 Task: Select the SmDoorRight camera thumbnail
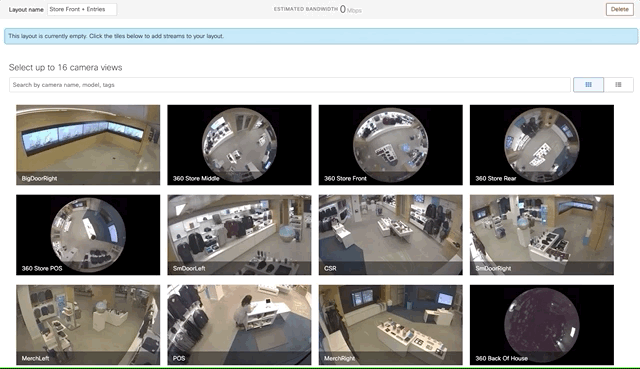point(542,235)
